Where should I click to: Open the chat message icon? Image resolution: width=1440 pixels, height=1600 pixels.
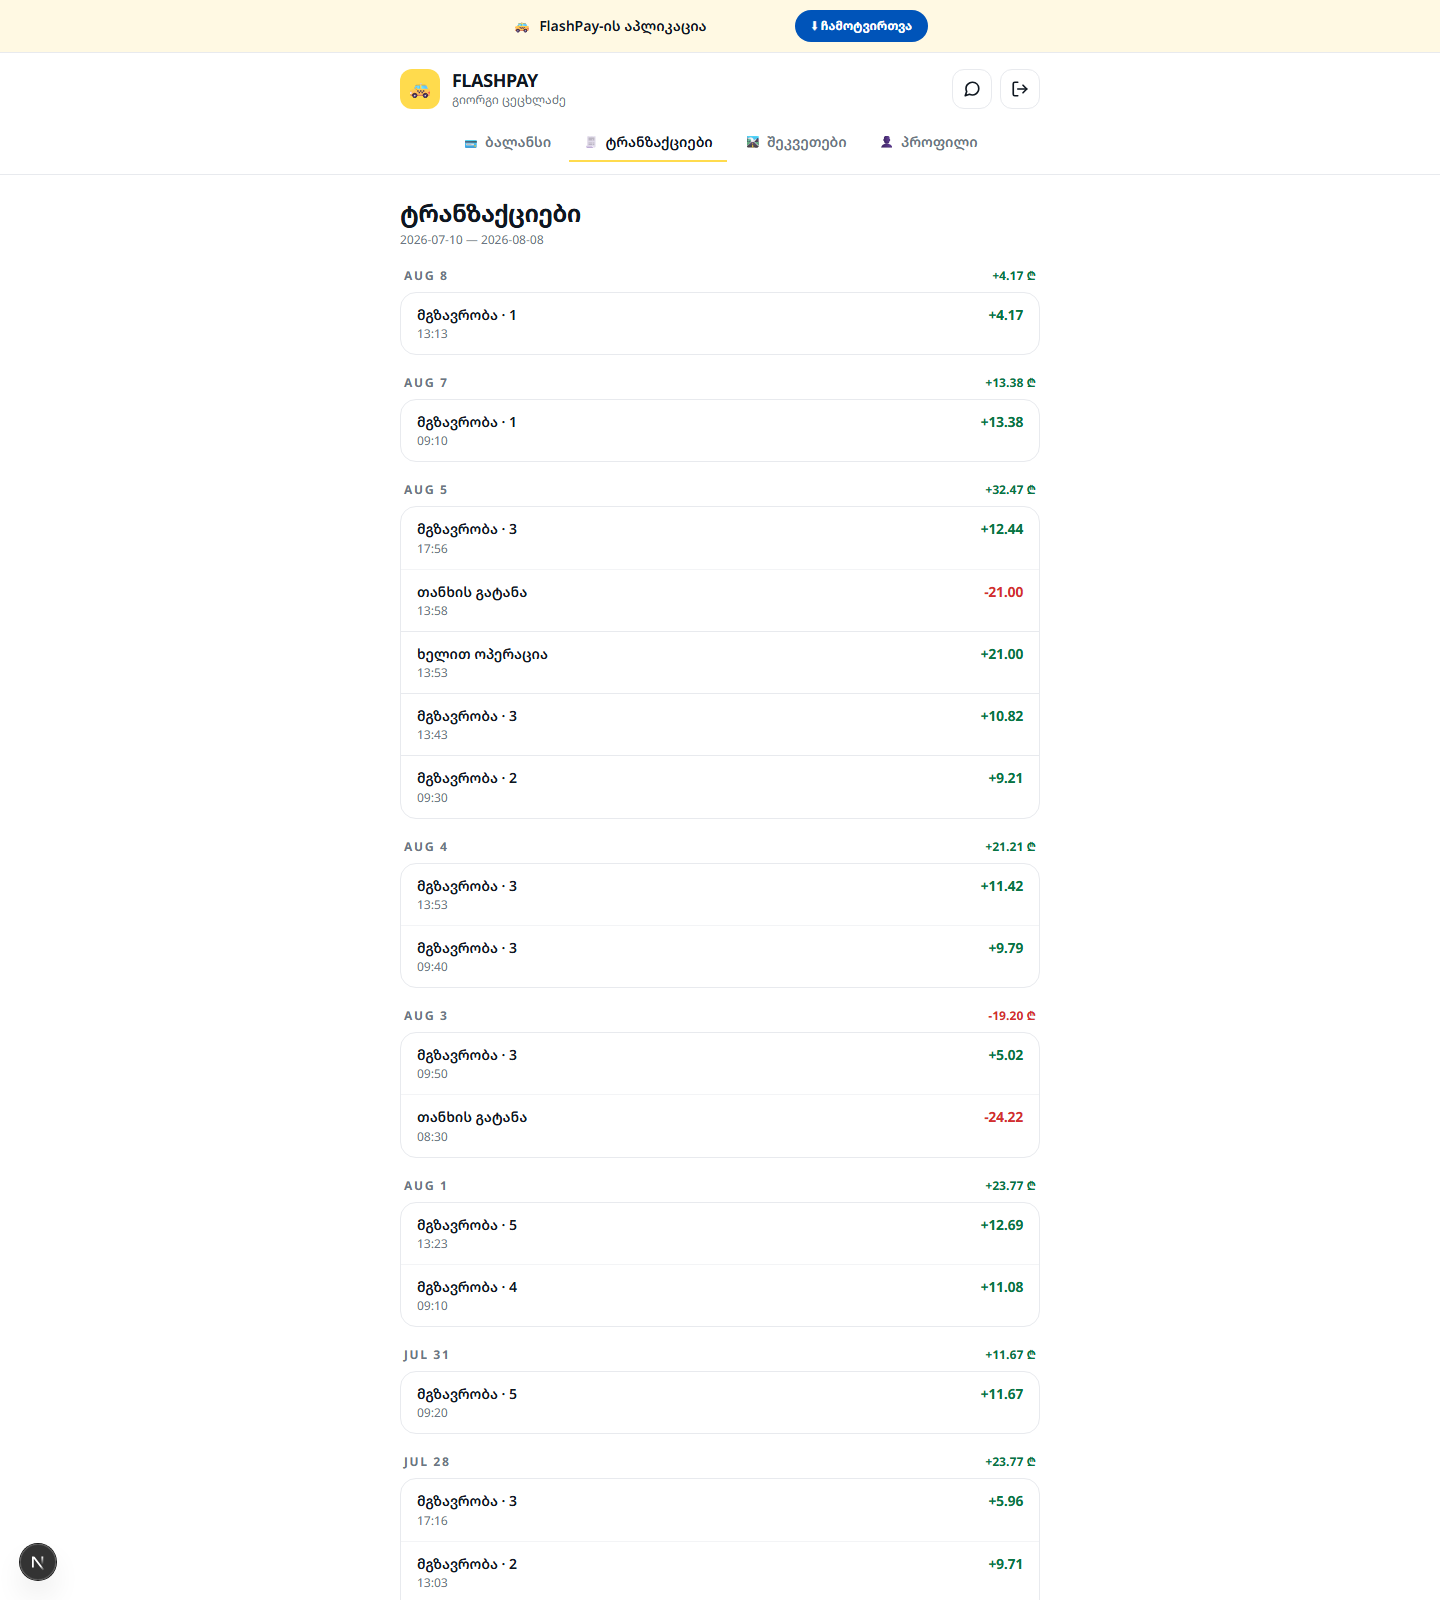click(972, 89)
